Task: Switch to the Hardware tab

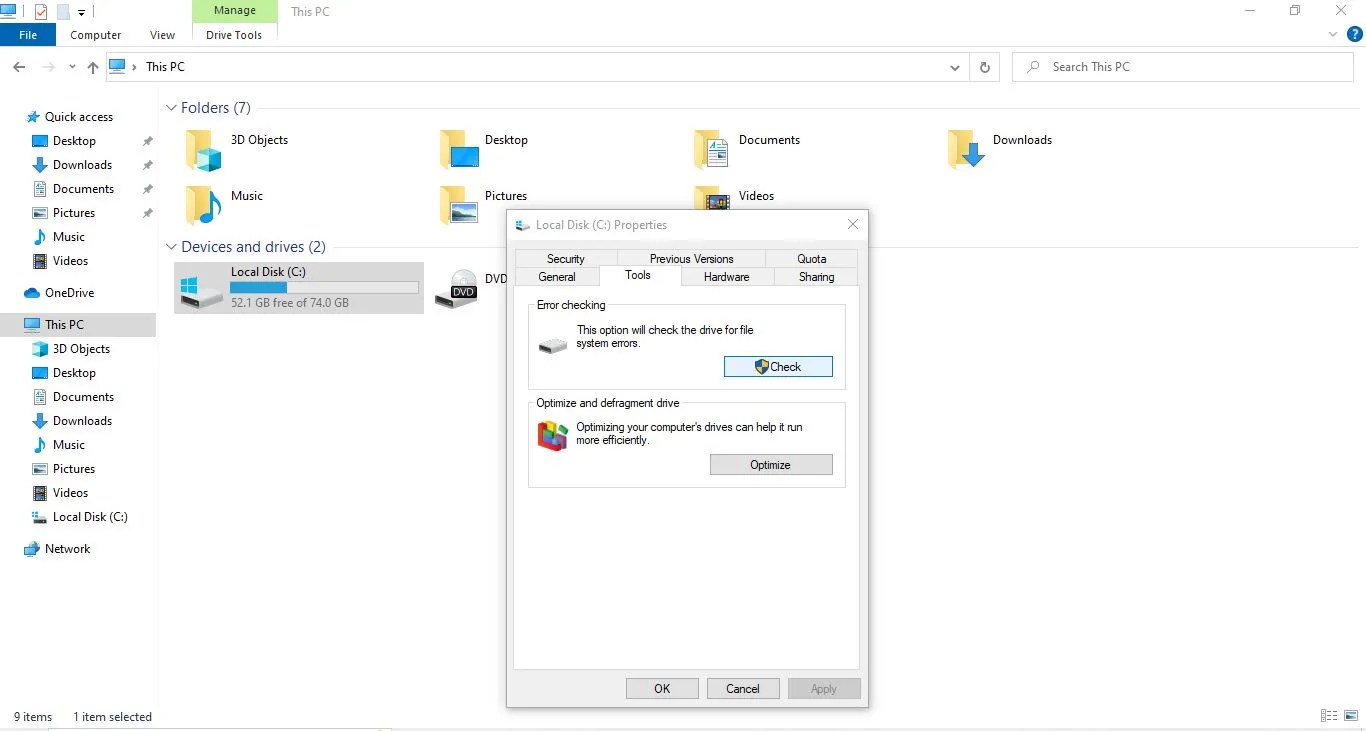Action: click(x=726, y=277)
